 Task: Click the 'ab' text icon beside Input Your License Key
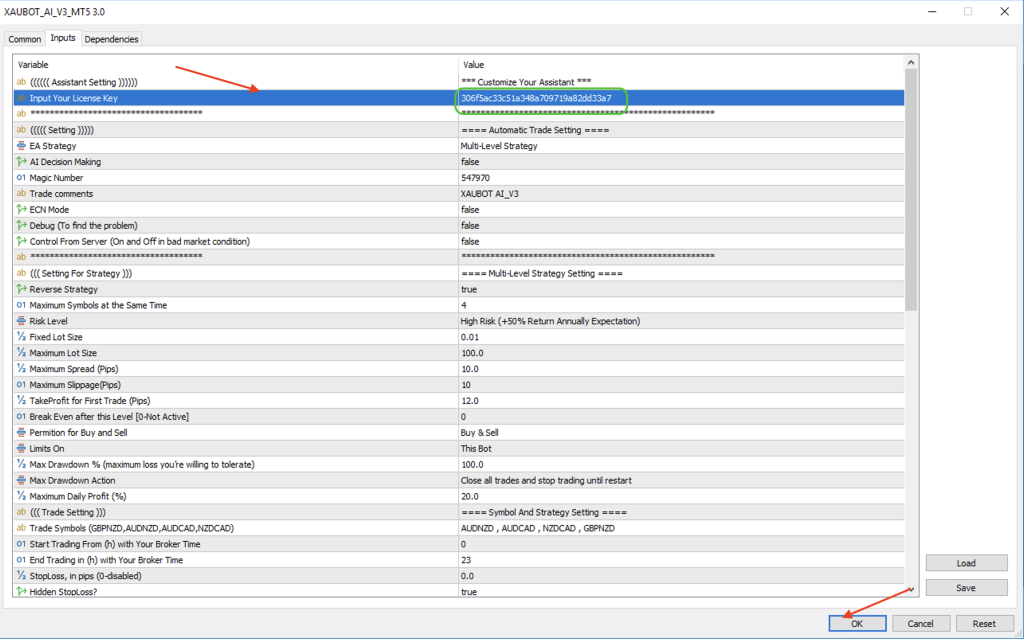(19, 98)
